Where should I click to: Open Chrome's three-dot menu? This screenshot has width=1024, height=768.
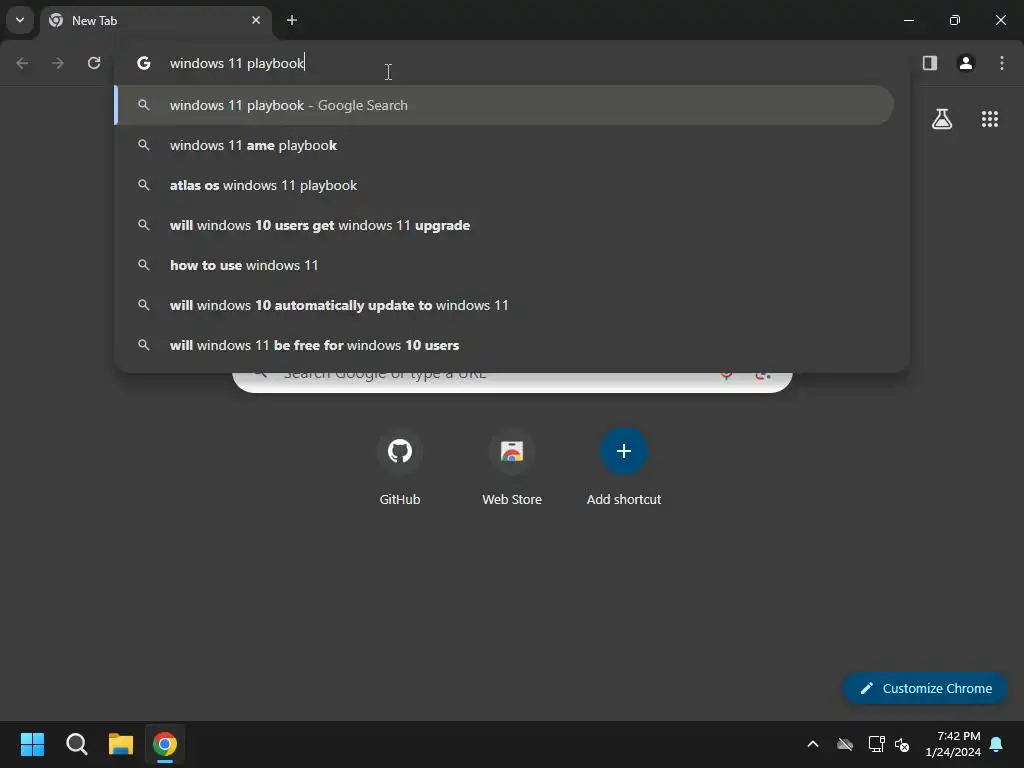(1002, 63)
